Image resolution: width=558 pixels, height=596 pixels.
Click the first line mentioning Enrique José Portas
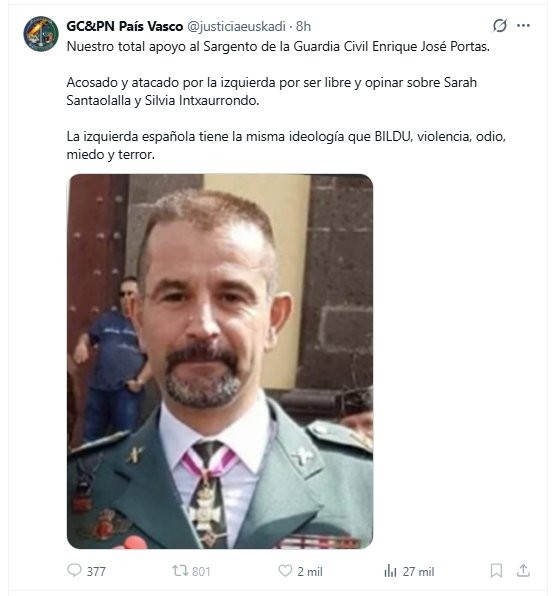(x=278, y=46)
